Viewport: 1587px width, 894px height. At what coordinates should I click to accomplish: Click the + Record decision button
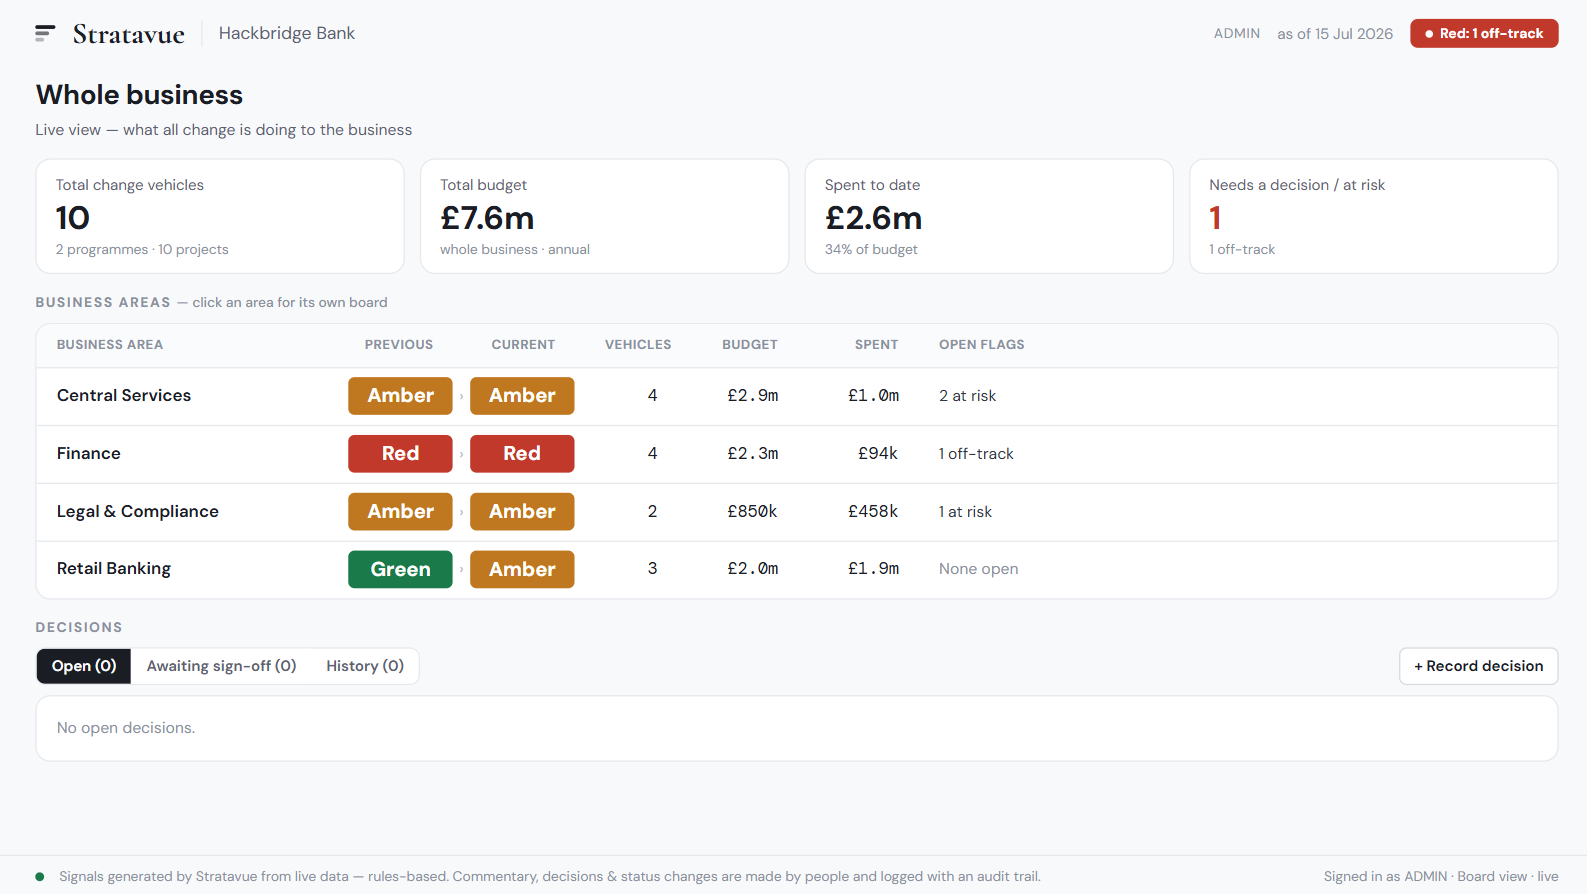tap(1479, 666)
